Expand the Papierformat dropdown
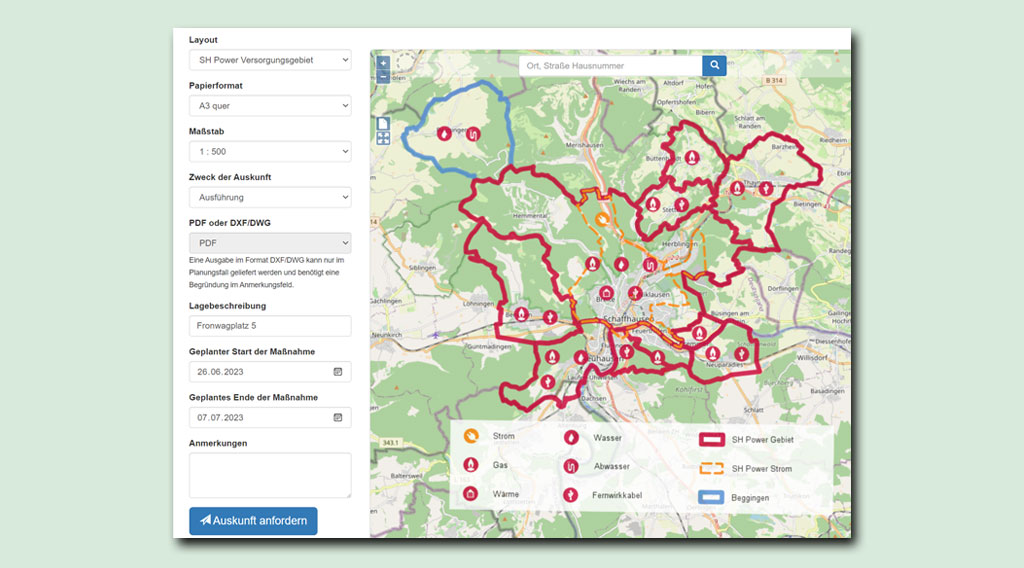The image size is (1024, 568). pyautogui.click(x=270, y=105)
